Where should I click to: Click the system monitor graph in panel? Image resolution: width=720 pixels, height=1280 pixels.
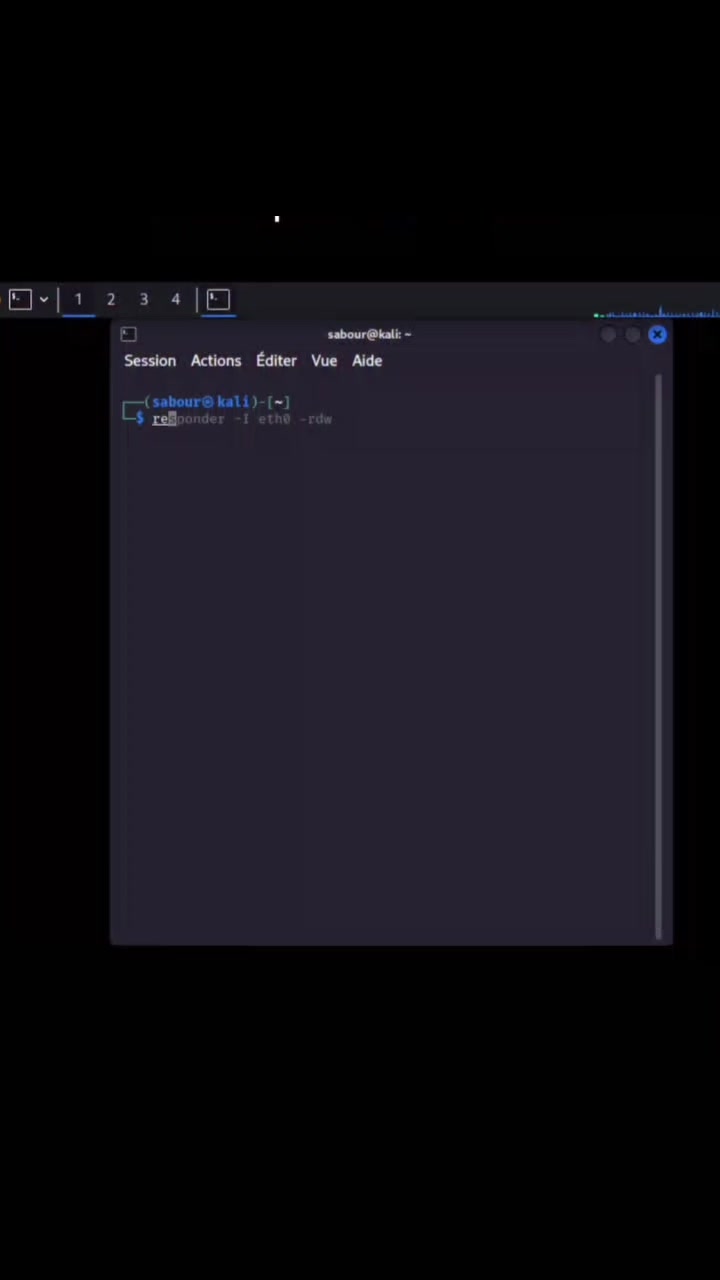click(x=656, y=311)
